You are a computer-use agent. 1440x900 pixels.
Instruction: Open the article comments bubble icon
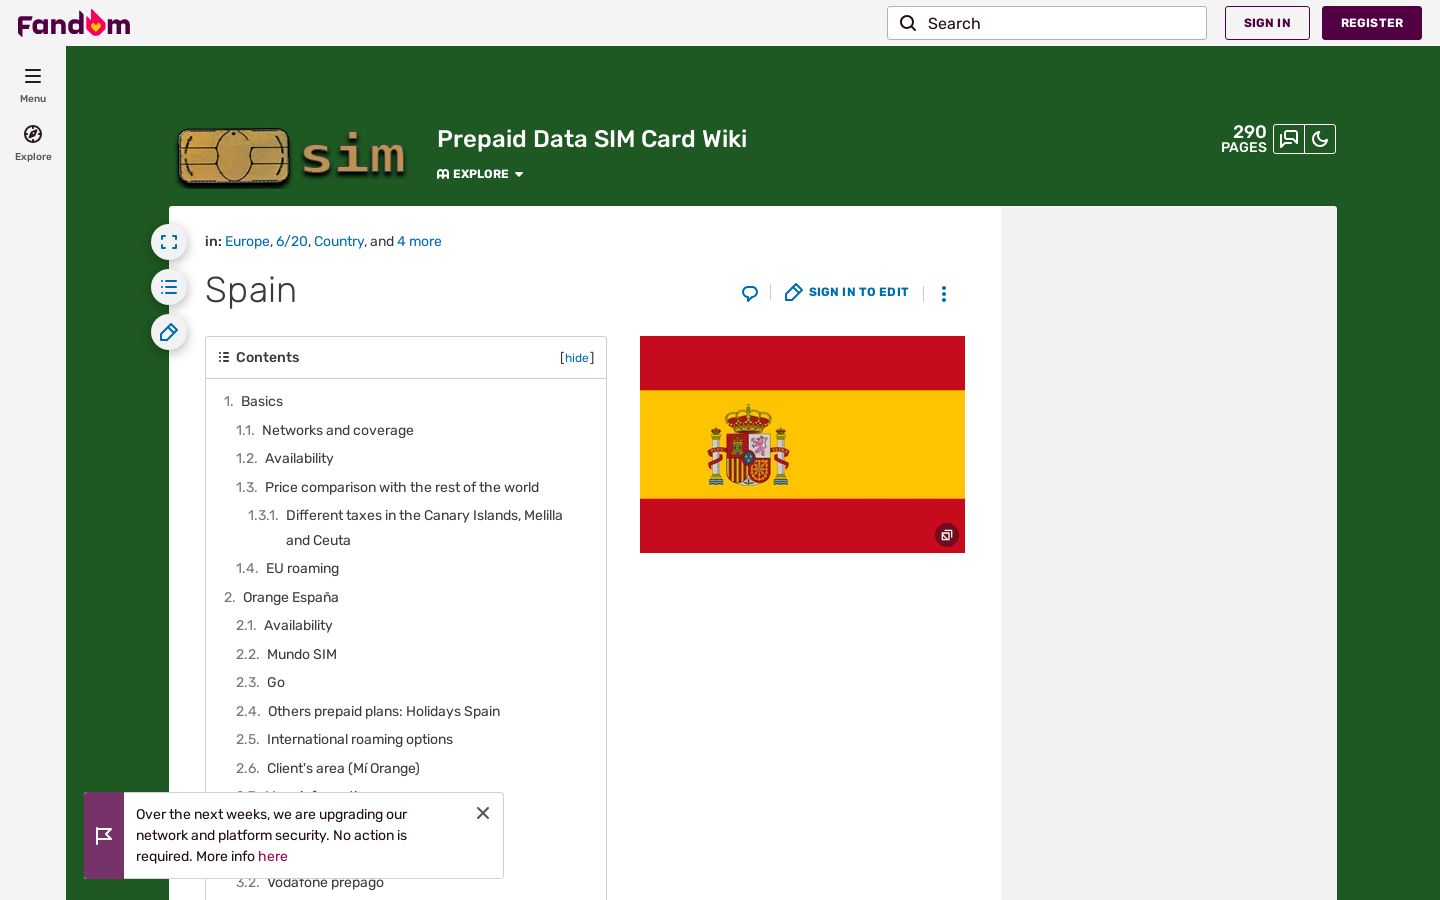(750, 293)
